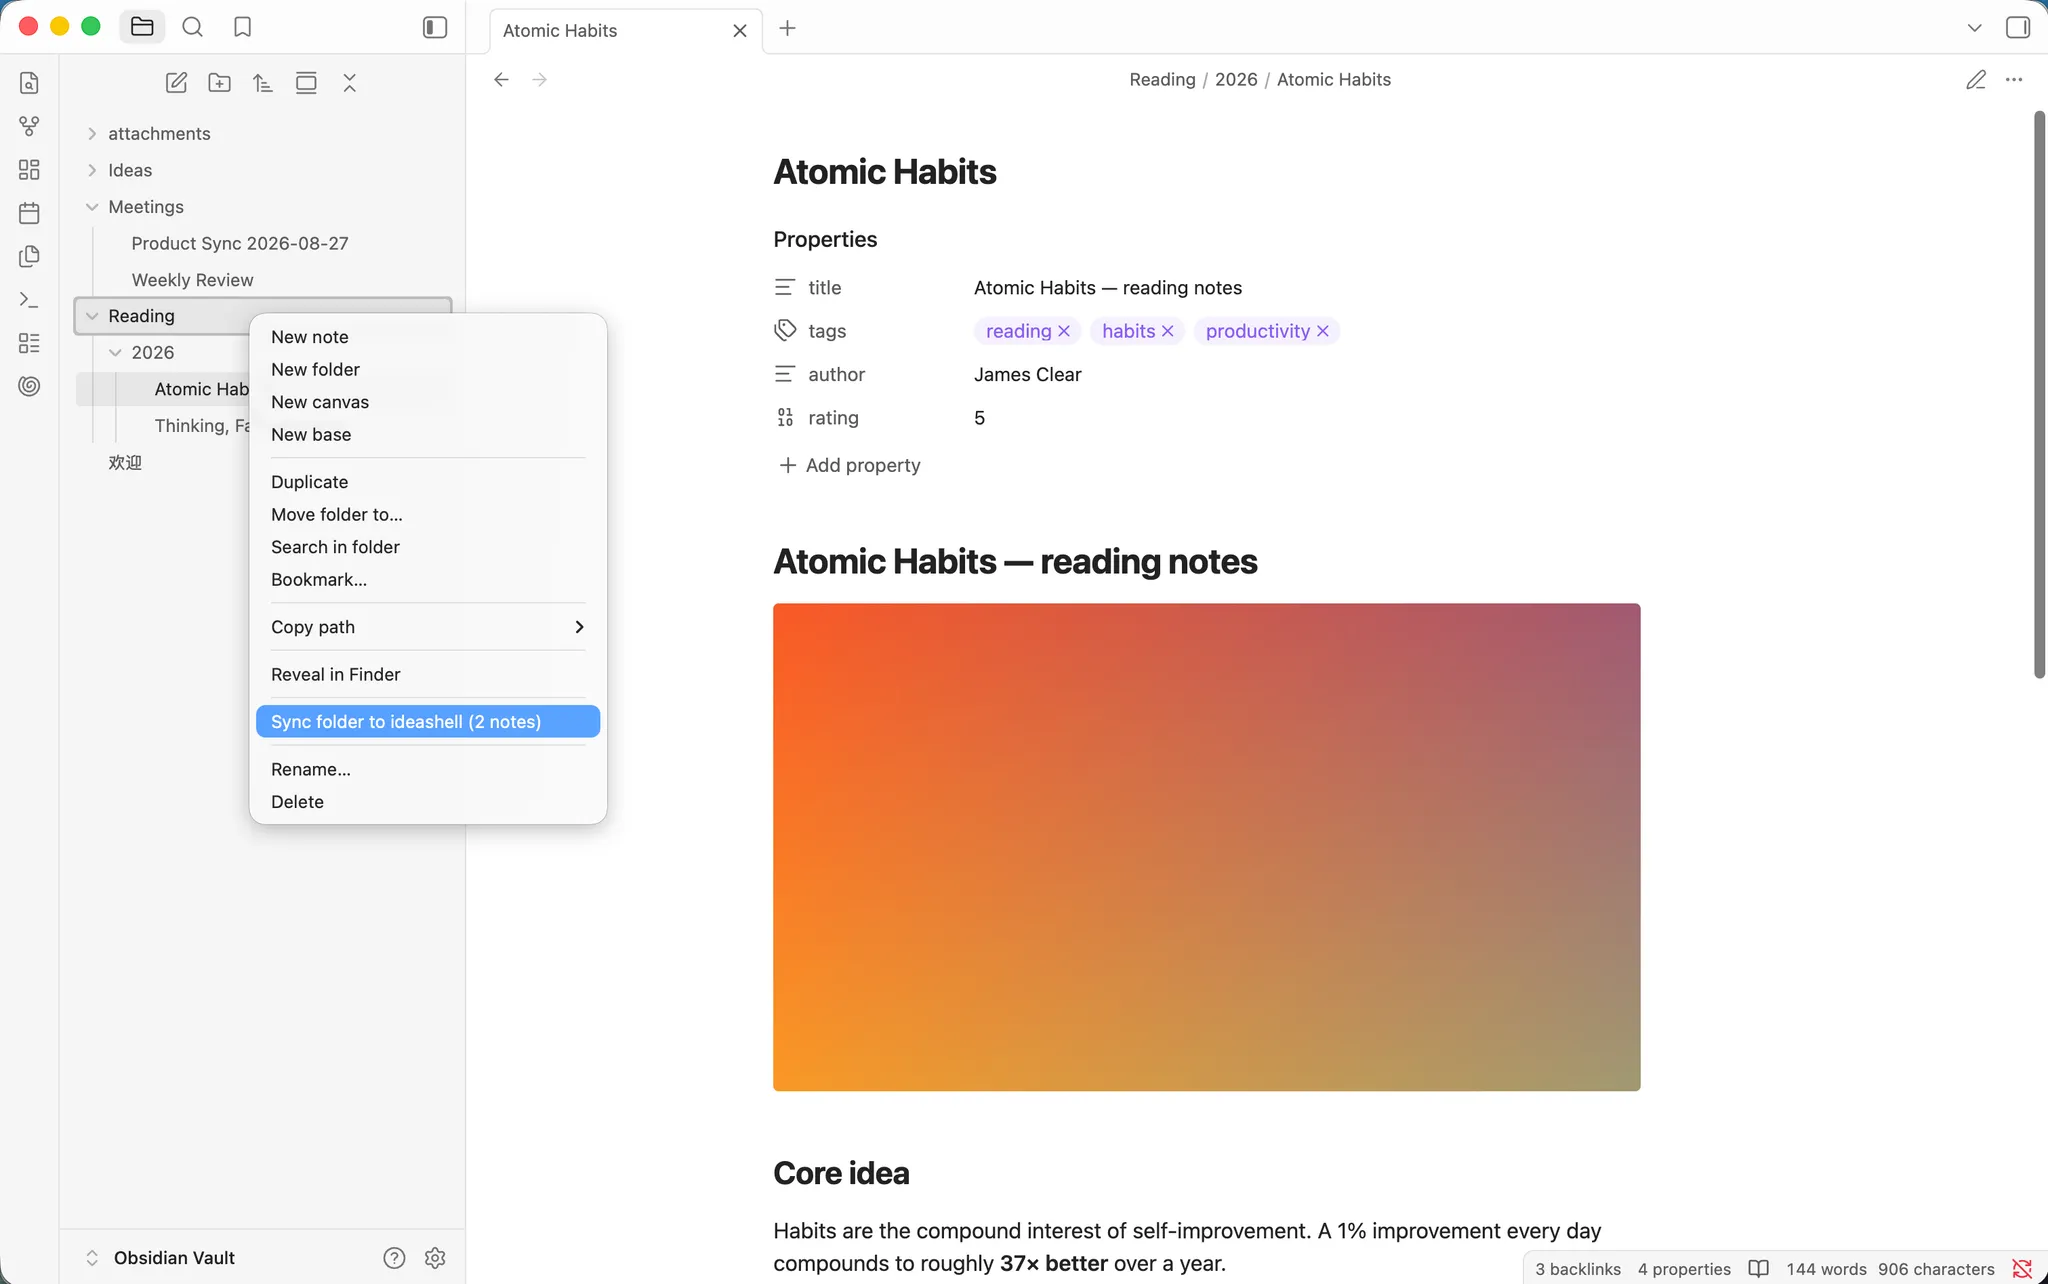
Task: Collapse the Reading folder
Action: click(x=92, y=316)
